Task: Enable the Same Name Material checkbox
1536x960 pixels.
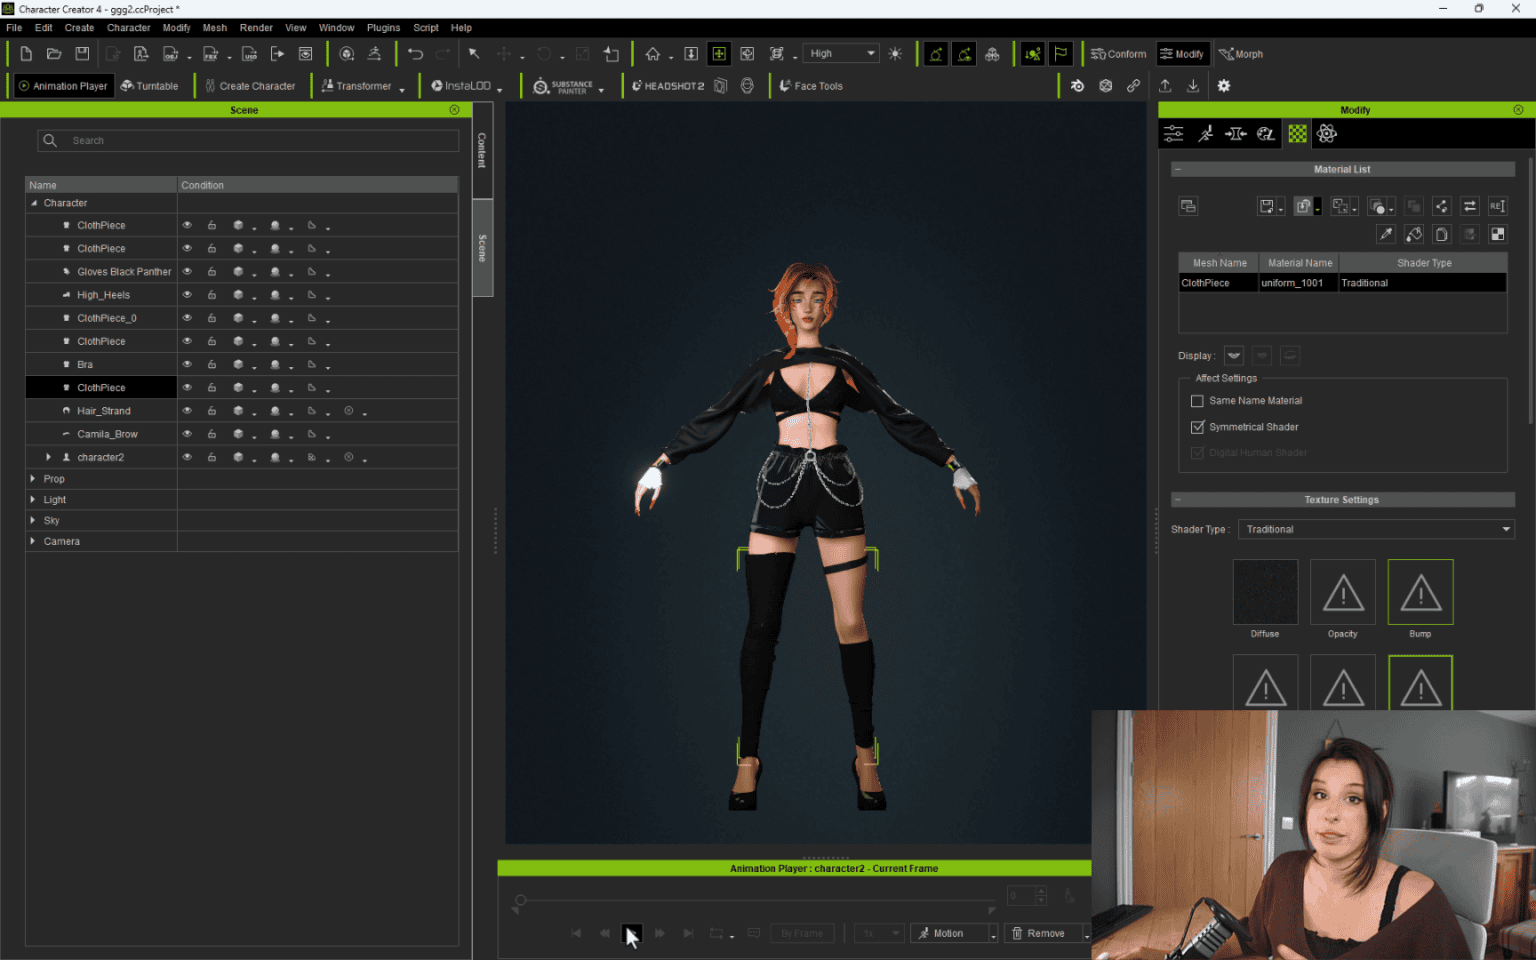Action: [x=1197, y=400]
